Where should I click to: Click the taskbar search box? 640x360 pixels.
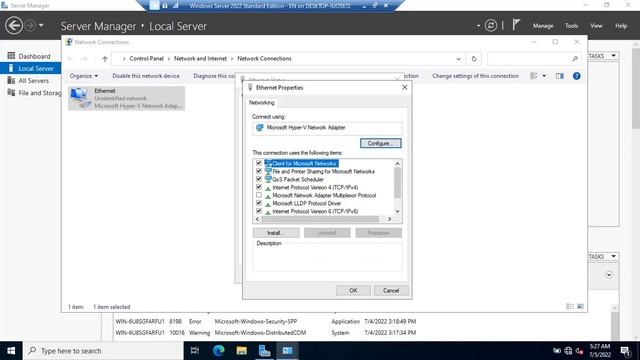103,351
